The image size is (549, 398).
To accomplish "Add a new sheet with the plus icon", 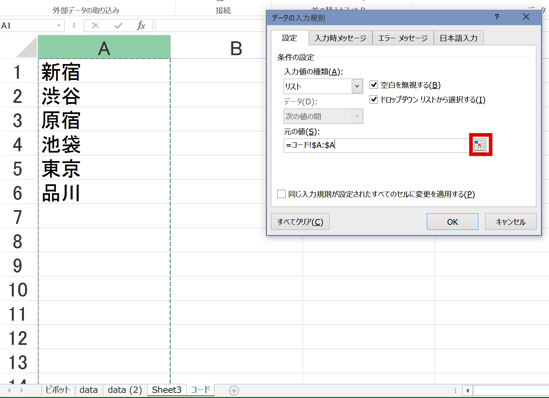I will coord(234,390).
